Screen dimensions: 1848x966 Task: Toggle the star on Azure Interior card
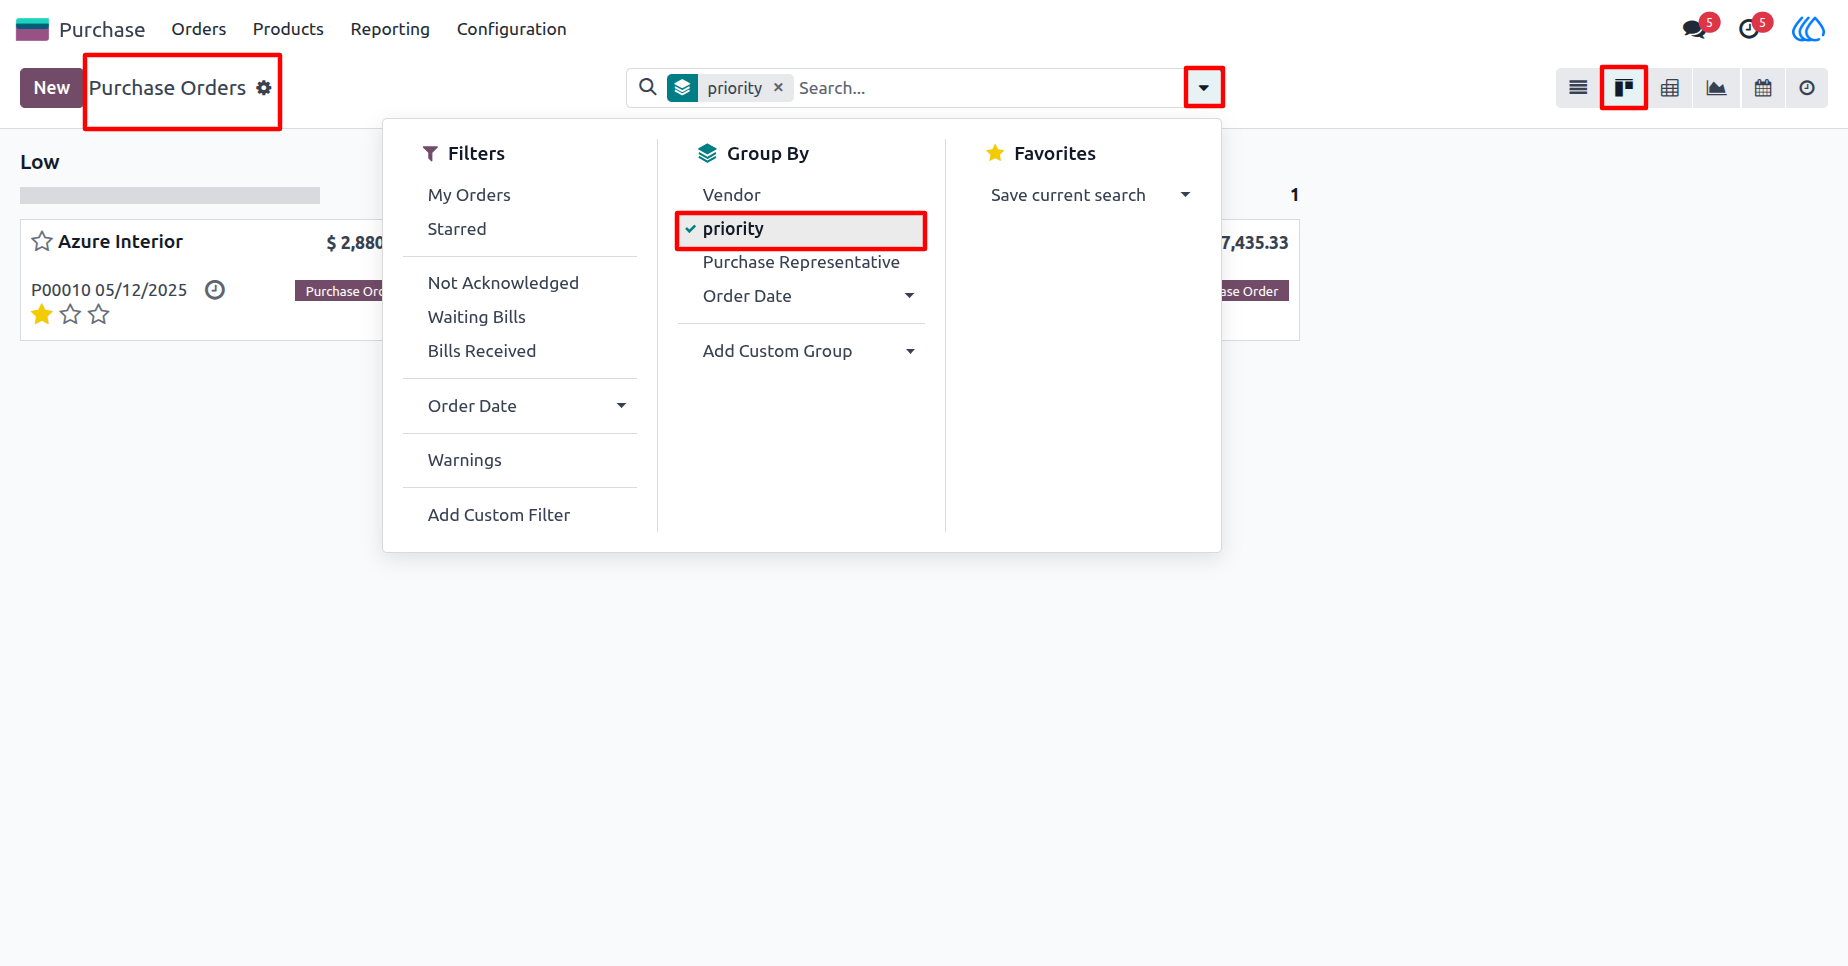(42, 241)
